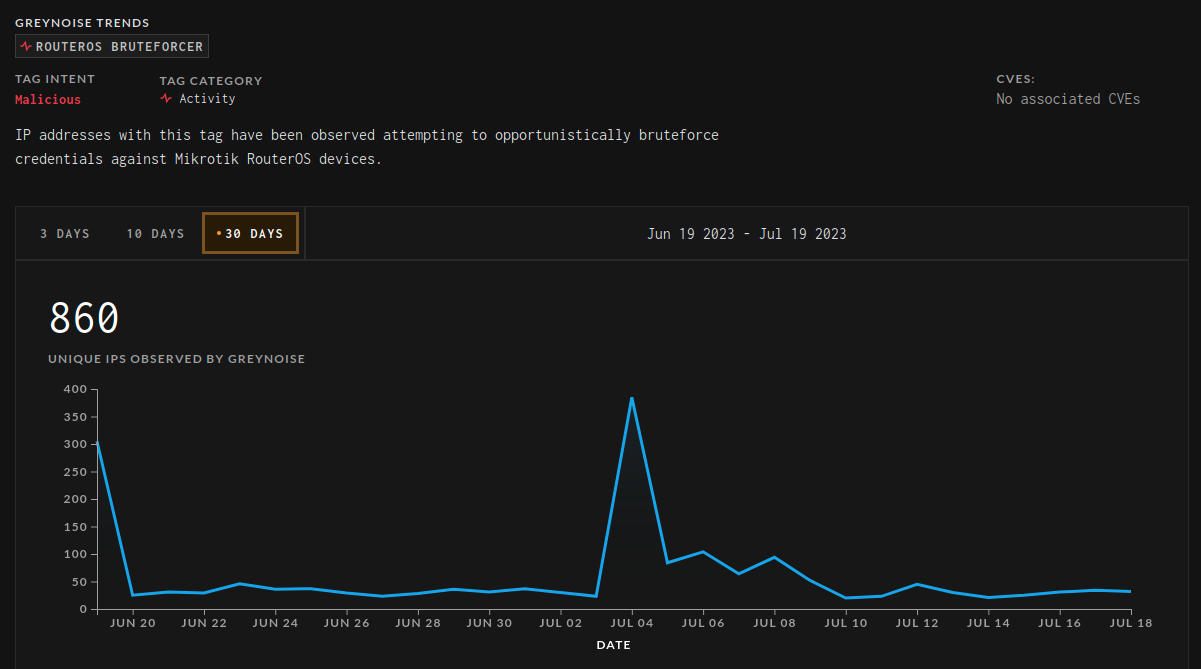Click the JUN 20 x-axis label
The width and height of the screenshot is (1201, 669).
click(x=133, y=623)
